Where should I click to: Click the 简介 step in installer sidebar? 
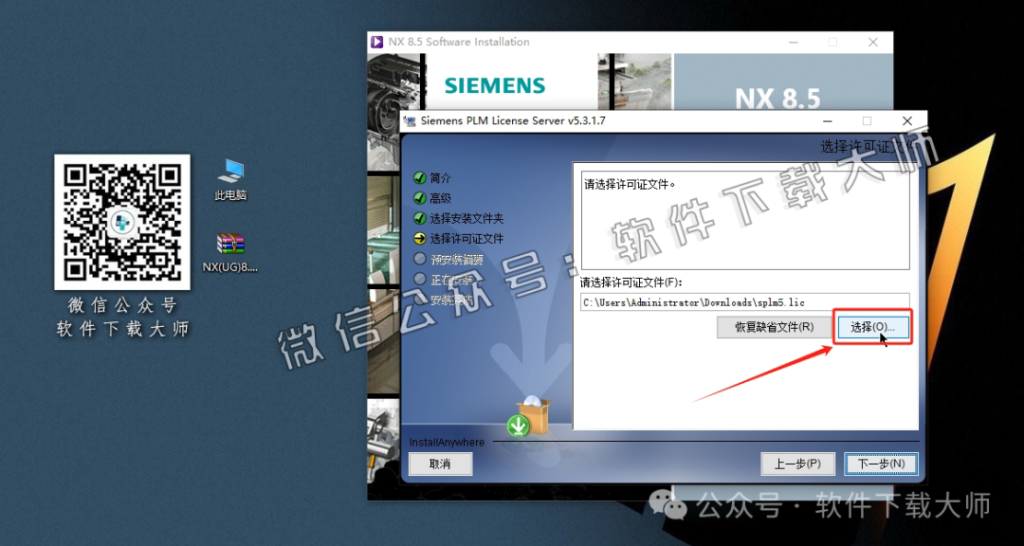(x=440, y=178)
